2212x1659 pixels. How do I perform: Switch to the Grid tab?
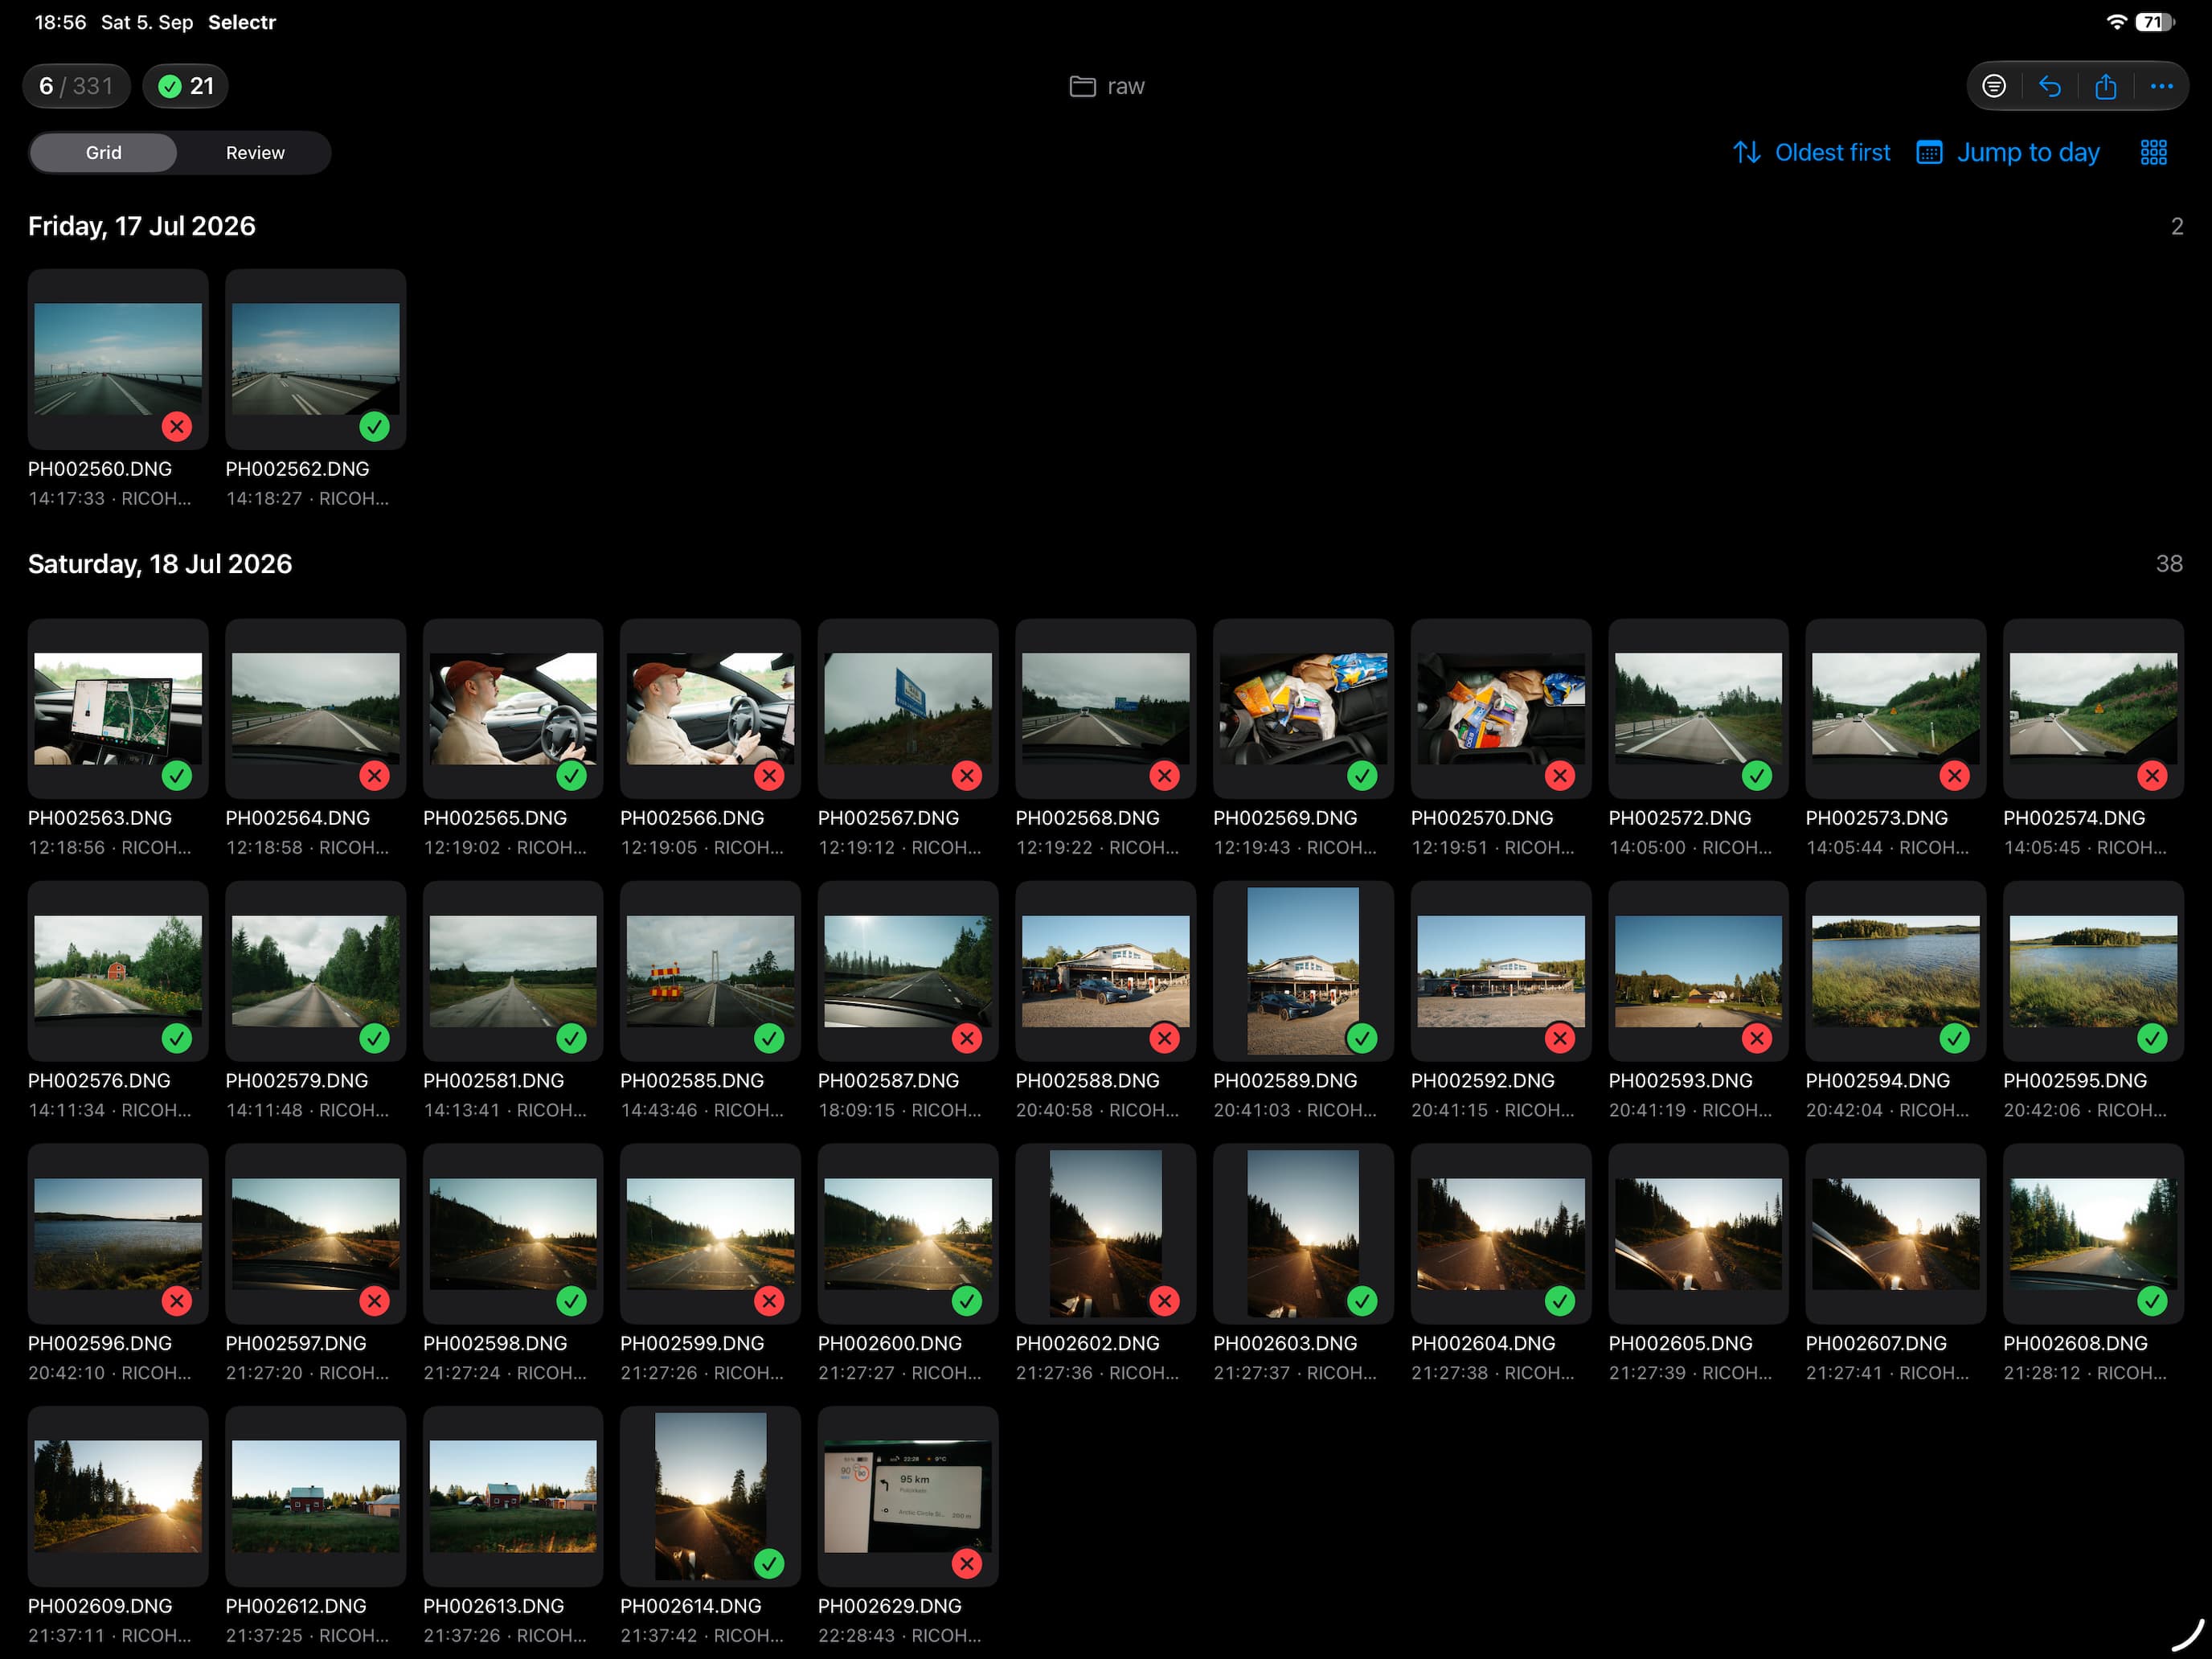pyautogui.click(x=103, y=152)
